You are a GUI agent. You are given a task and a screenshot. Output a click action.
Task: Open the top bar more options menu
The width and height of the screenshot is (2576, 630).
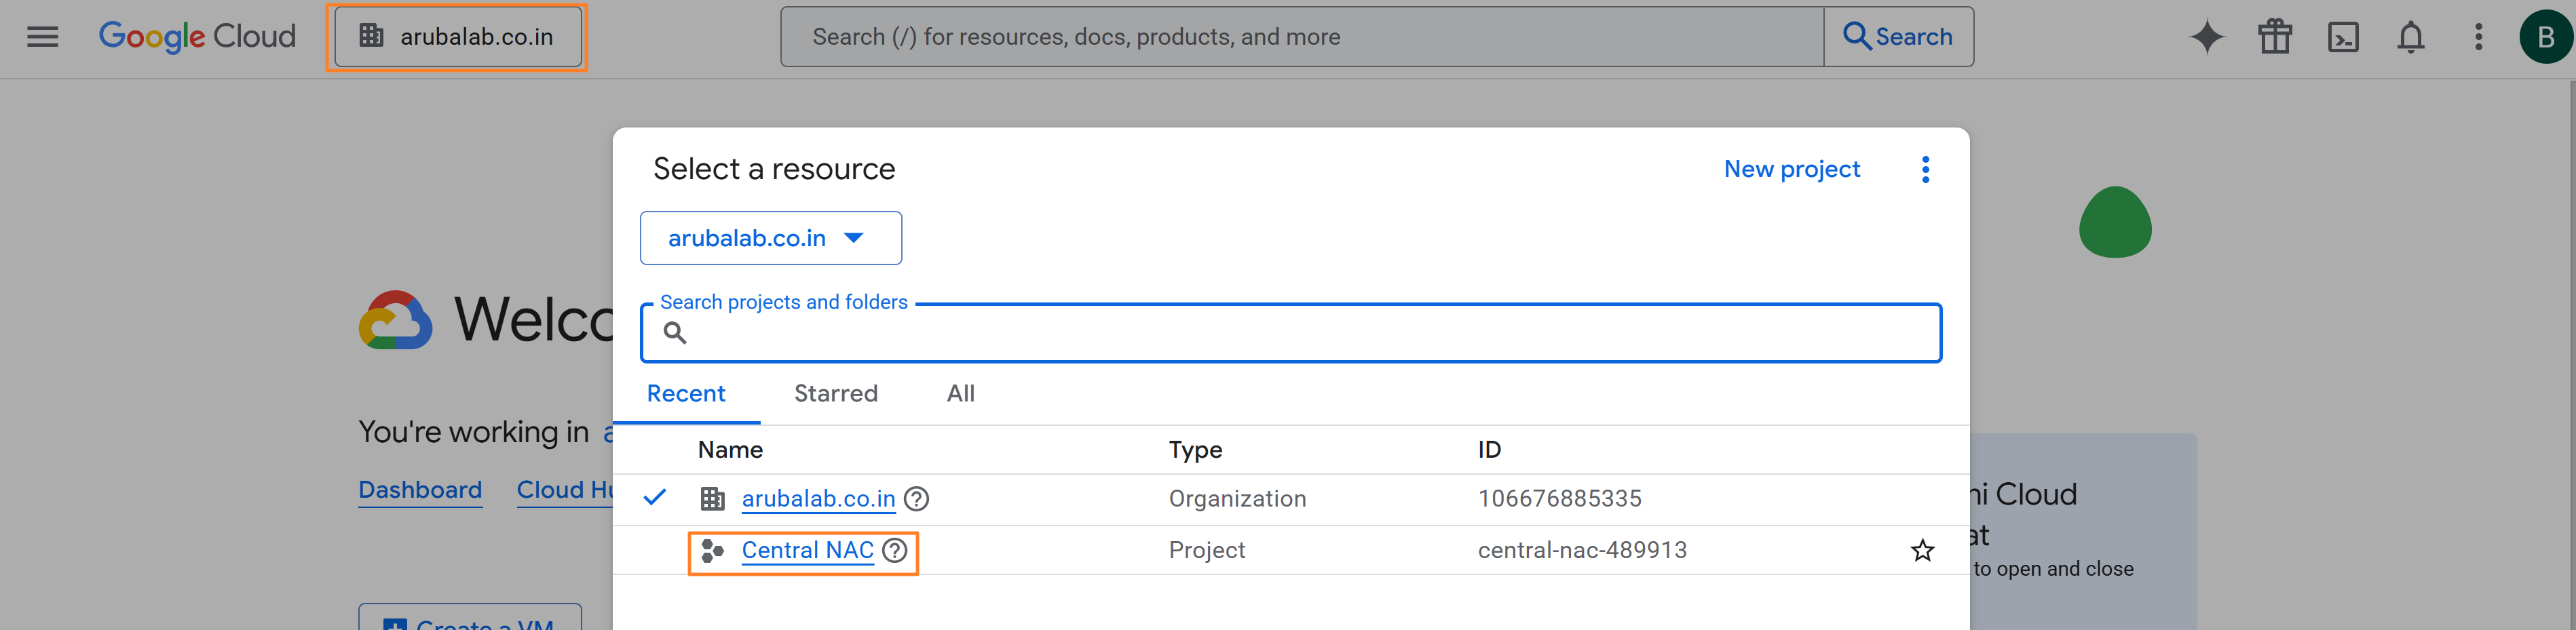pyautogui.click(x=2478, y=37)
